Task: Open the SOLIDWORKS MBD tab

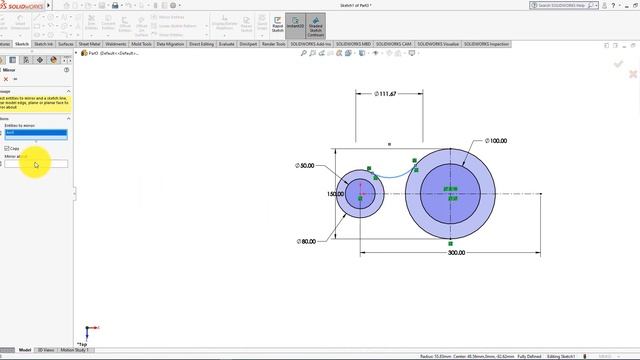Action: click(x=353, y=44)
